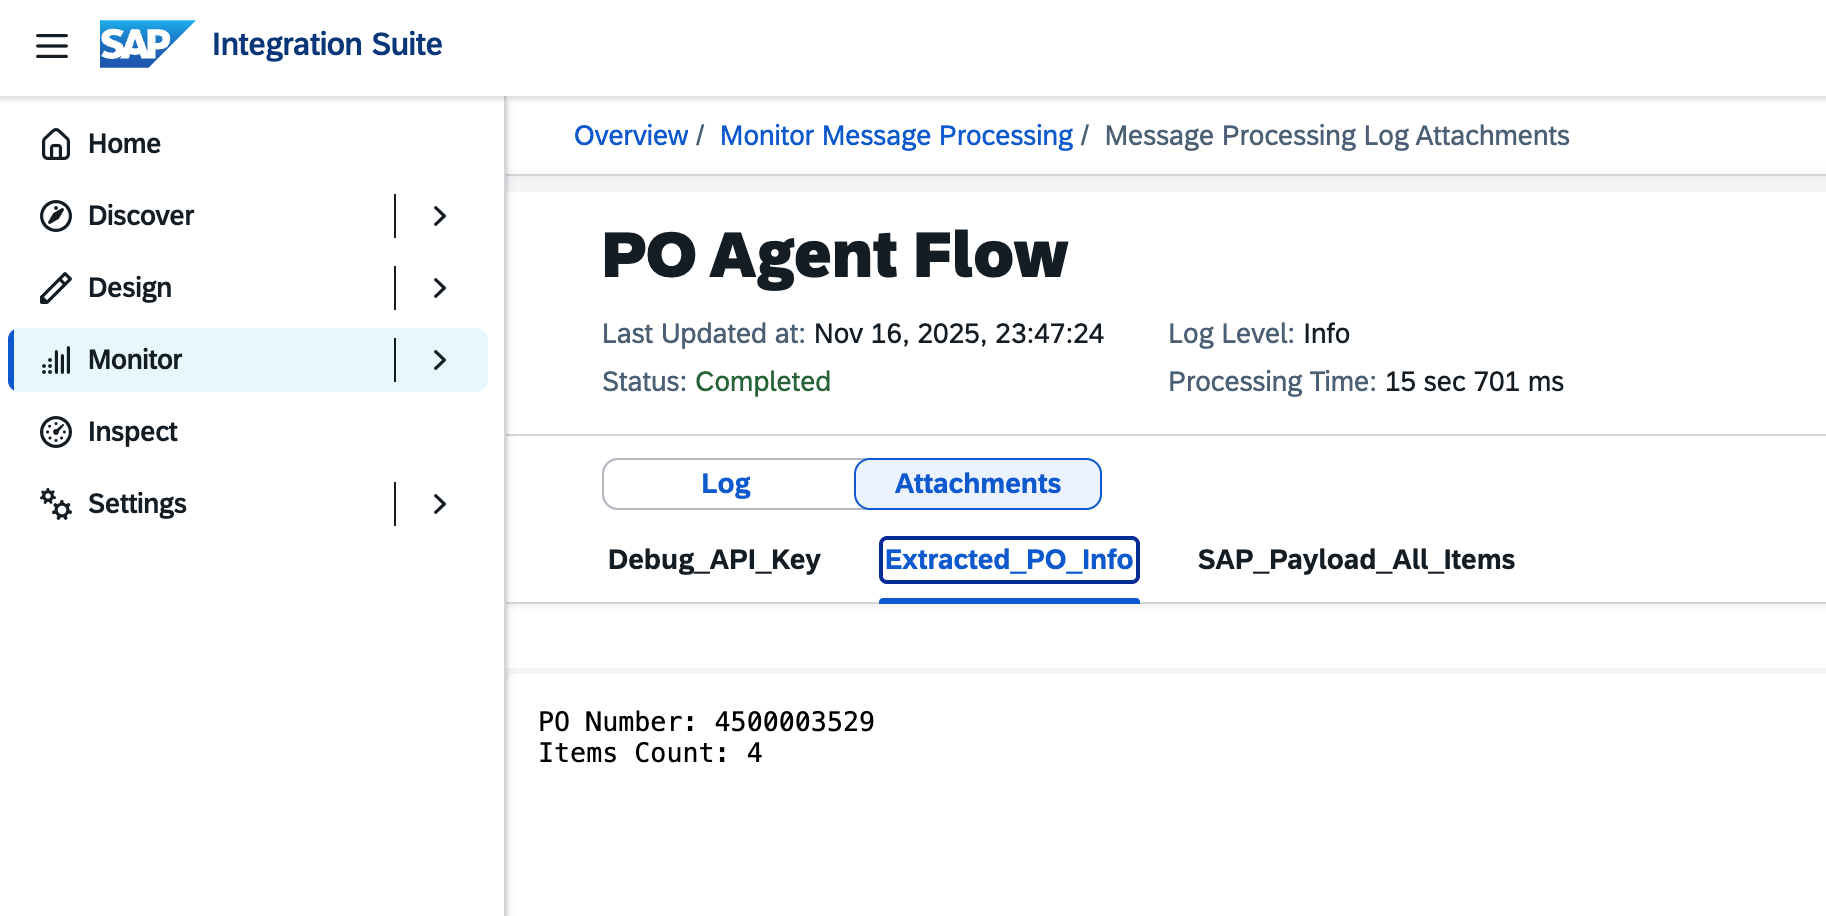
Task: Click the Items Count: 4 line
Action: pos(650,753)
